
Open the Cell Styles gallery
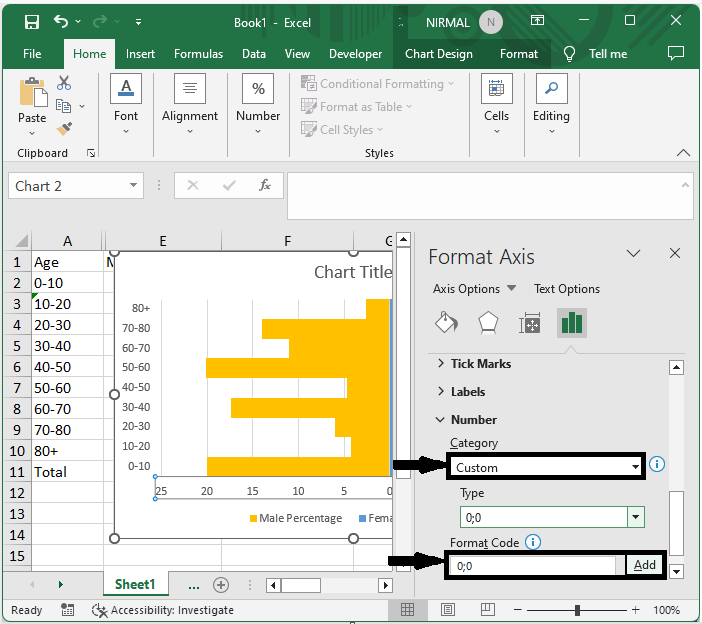tap(342, 129)
